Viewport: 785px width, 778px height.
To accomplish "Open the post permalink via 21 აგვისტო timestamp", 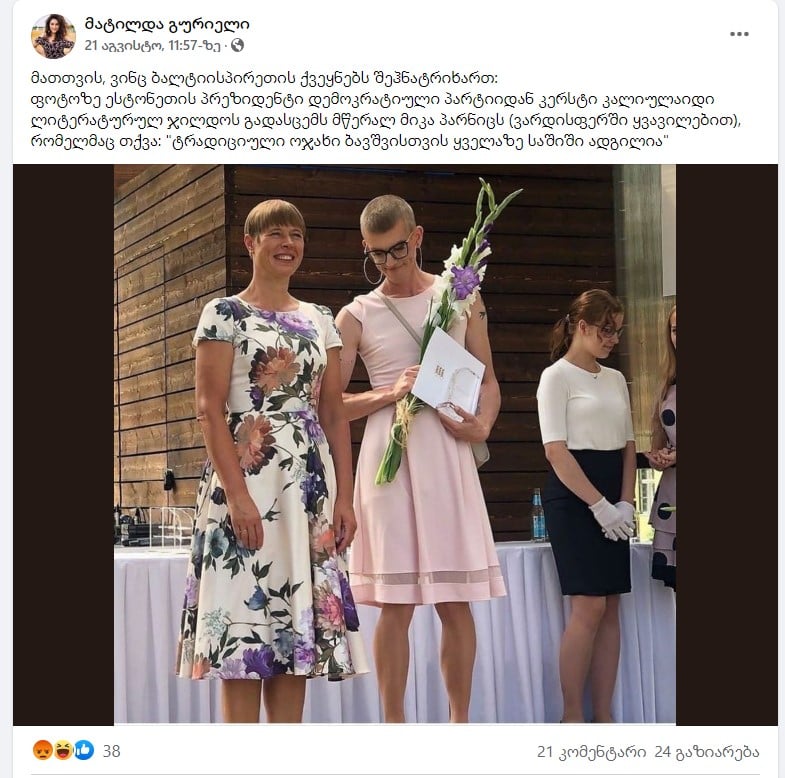I will (152, 46).
